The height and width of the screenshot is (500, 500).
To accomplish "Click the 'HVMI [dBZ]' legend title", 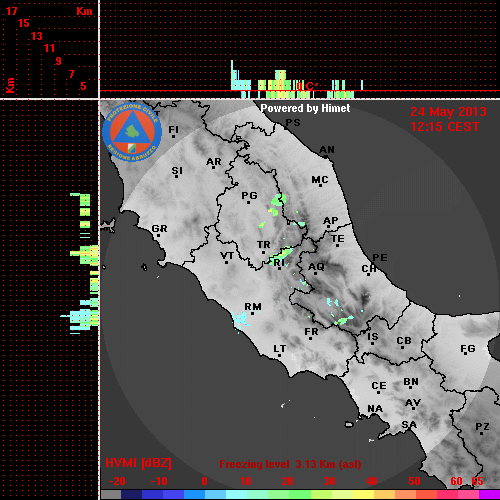I will [138, 463].
